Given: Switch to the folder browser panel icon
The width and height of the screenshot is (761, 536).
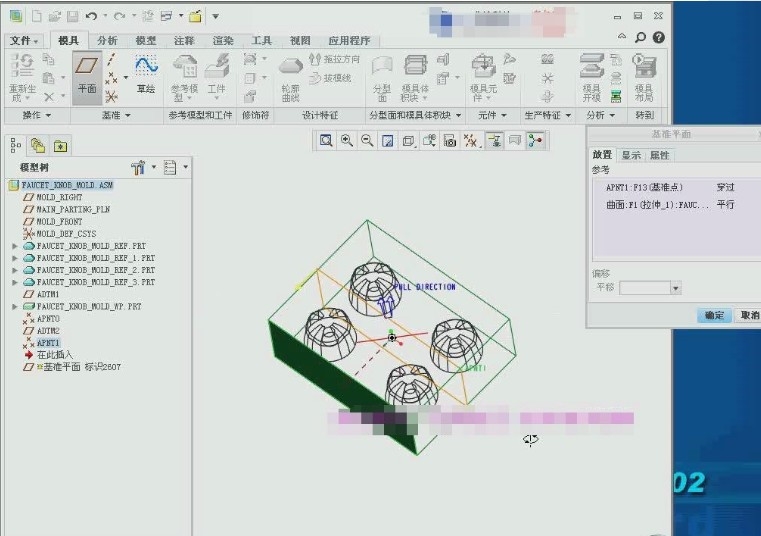Looking at the screenshot, I should 38,145.
